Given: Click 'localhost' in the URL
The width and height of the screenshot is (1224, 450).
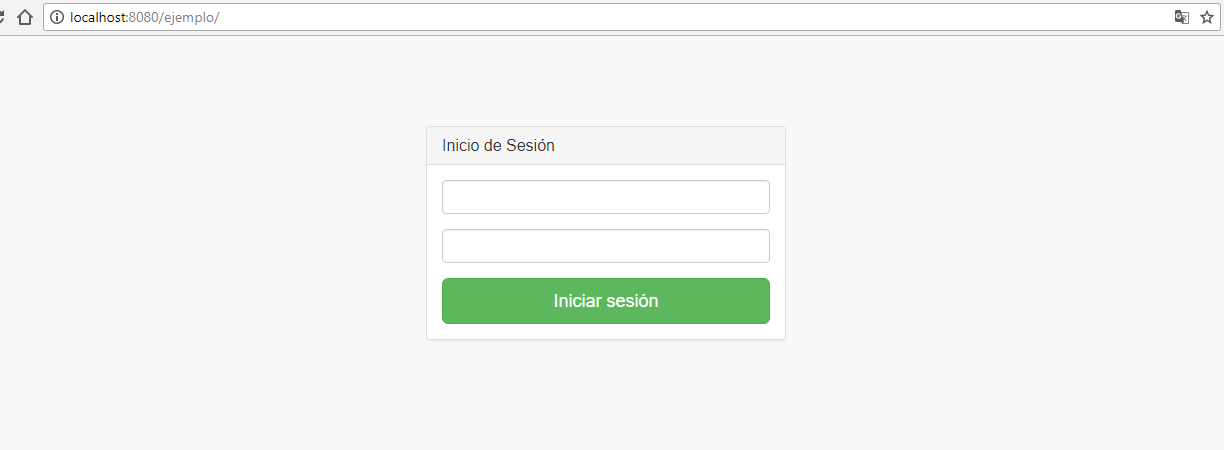Looking at the screenshot, I should [x=98, y=17].
